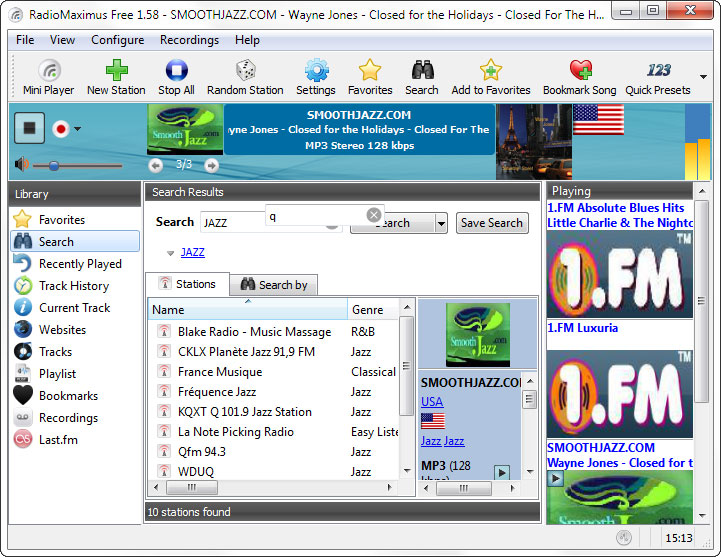Open Playlist in Library
The width and height of the screenshot is (721, 557).
tap(75, 373)
